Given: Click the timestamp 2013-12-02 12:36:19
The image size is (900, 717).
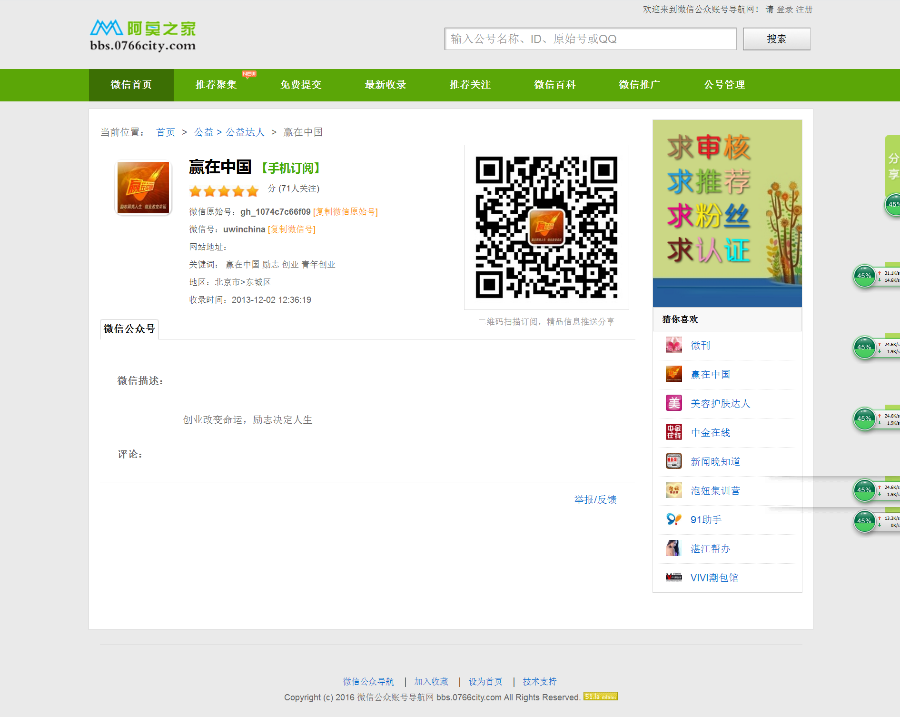Looking at the screenshot, I should 271,300.
